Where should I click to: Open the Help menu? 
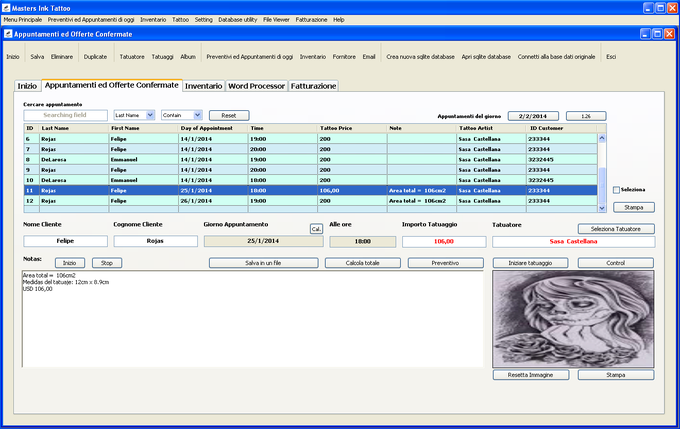point(339,20)
